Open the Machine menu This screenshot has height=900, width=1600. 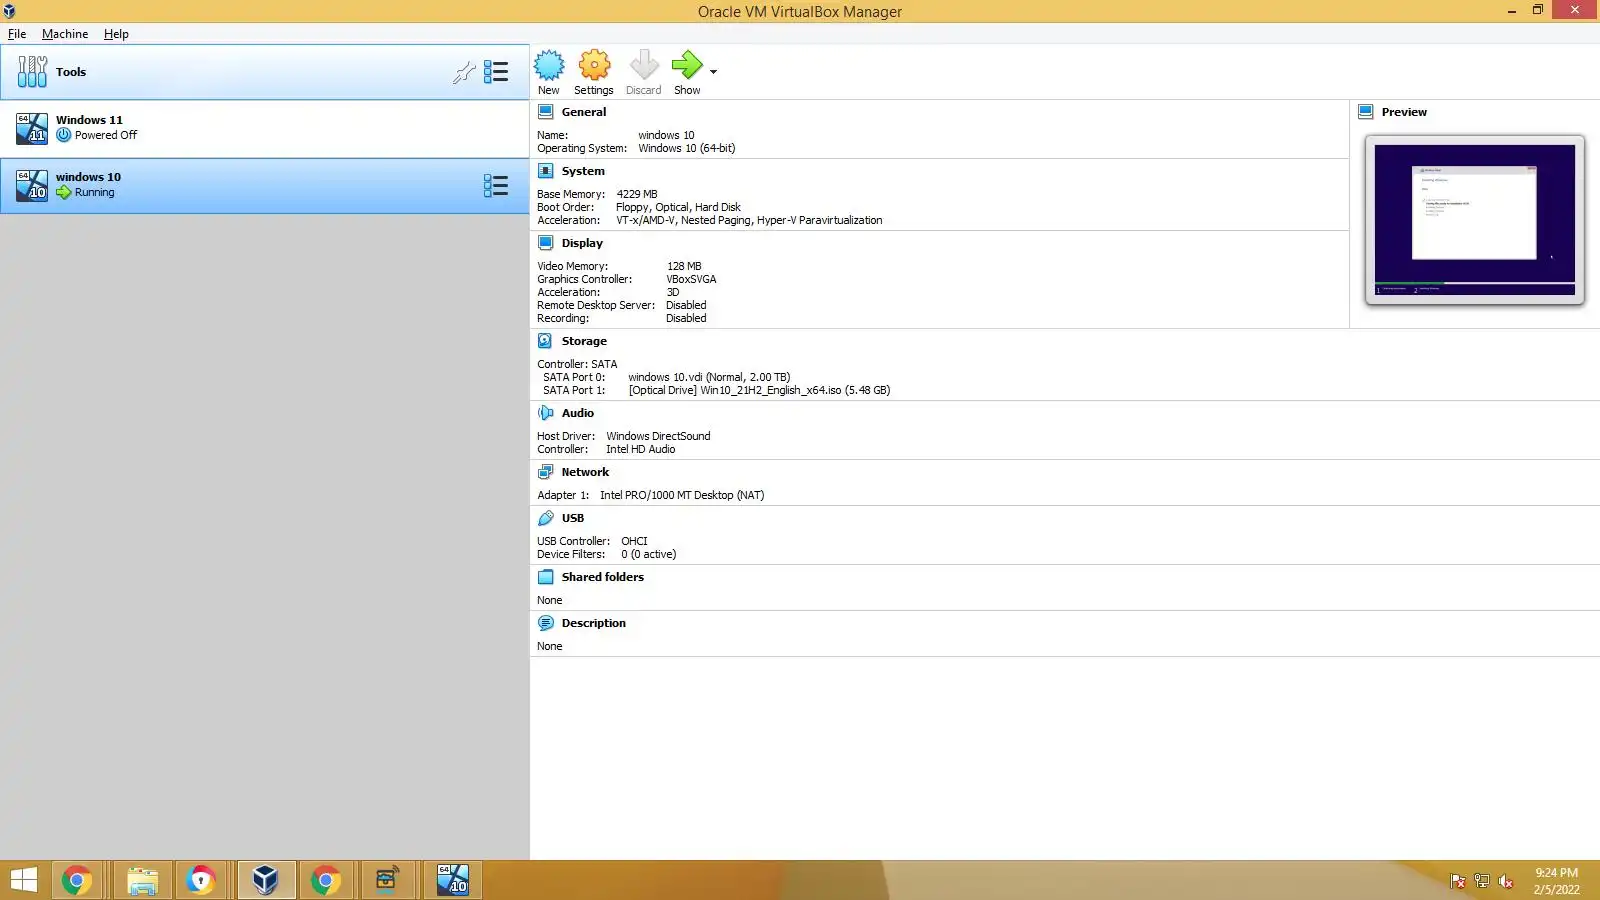(65, 34)
